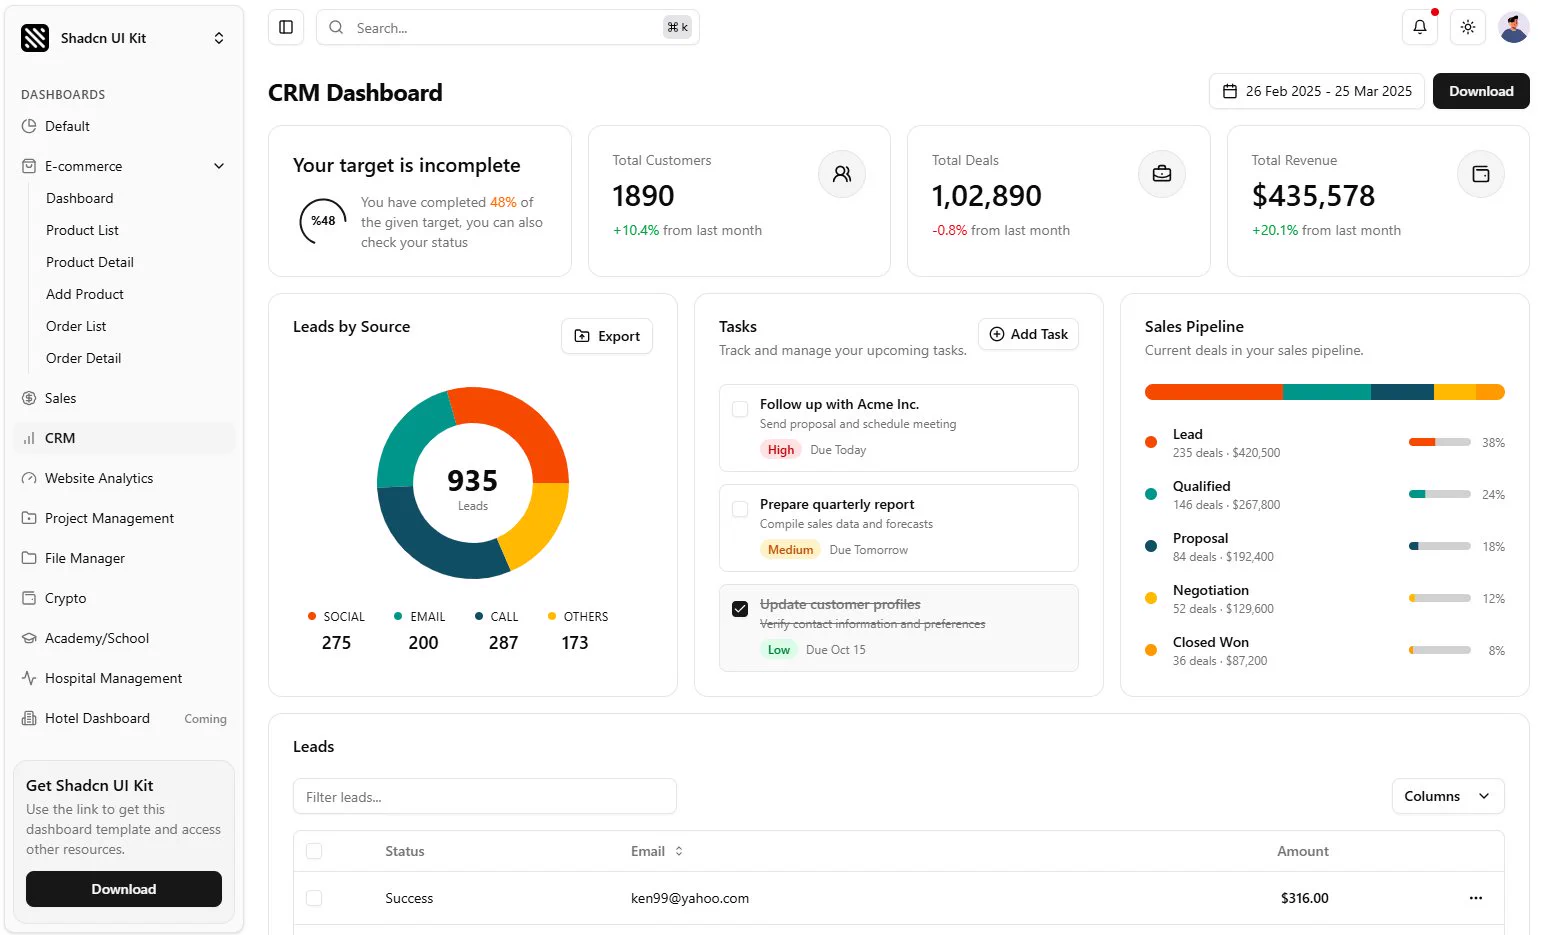This screenshot has height=935, width=1547.
Task: Toggle the sidebar panel icon
Action: point(286,27)
